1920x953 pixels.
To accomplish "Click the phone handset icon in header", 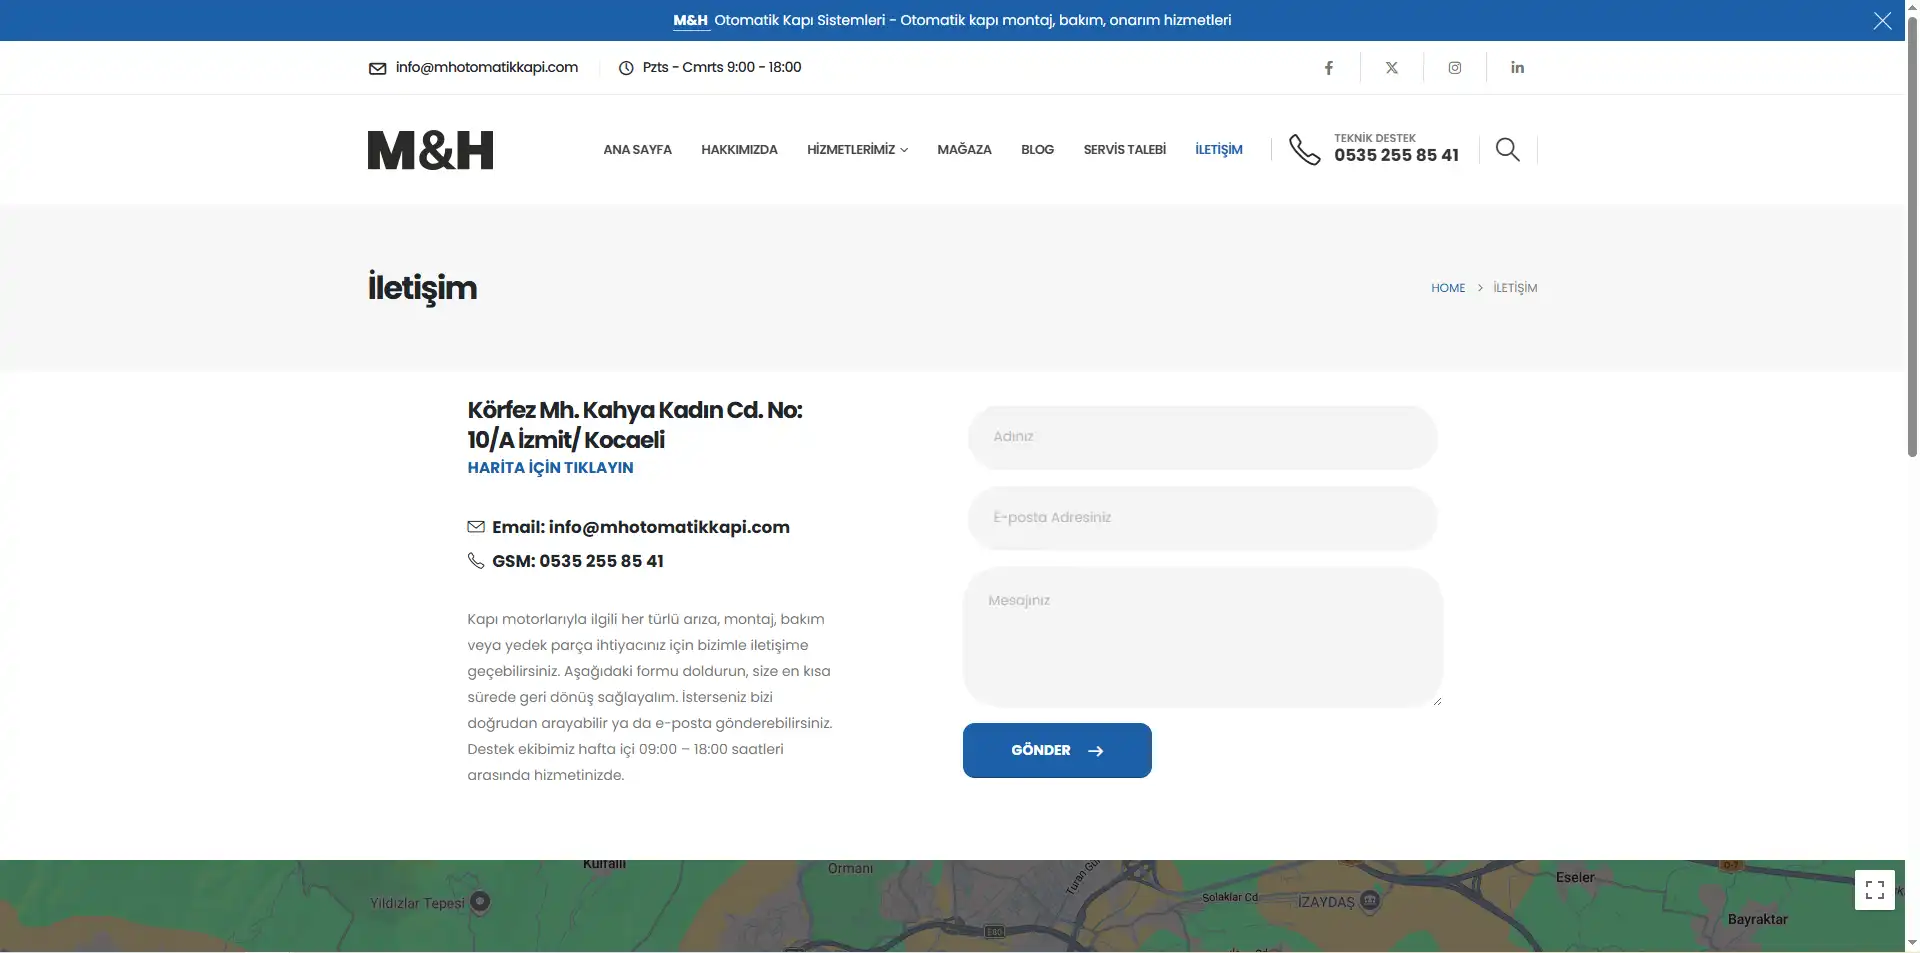I will click(x=1304, y=149).
